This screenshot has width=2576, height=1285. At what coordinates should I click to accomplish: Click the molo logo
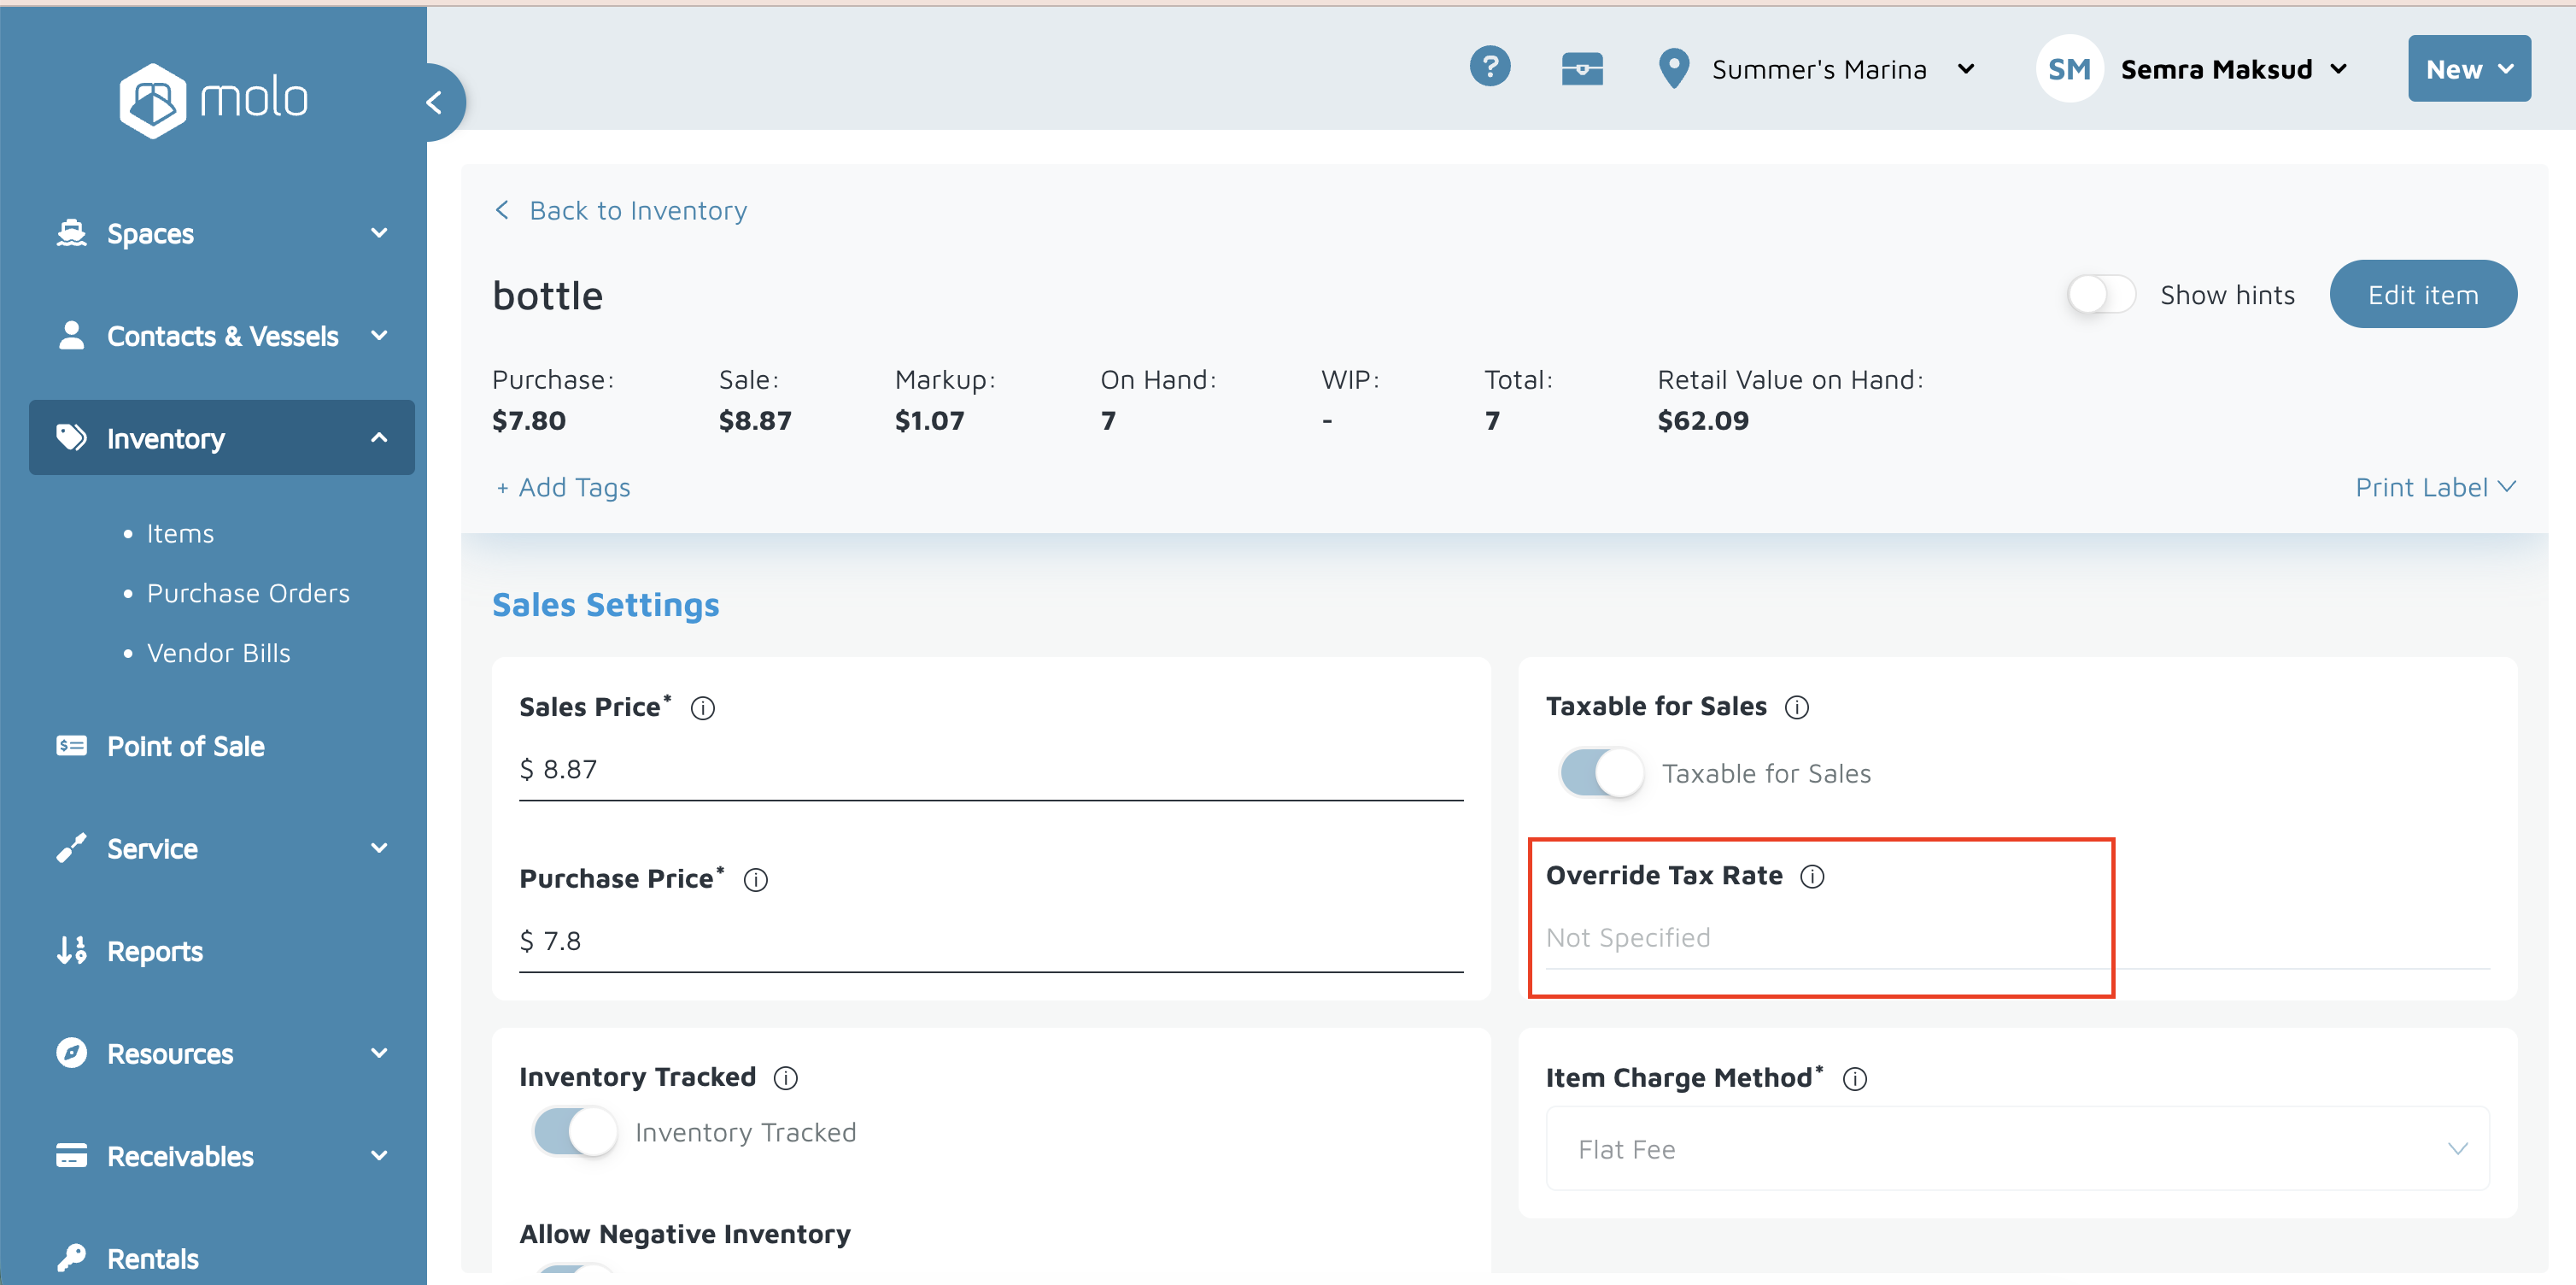[213, 99]
